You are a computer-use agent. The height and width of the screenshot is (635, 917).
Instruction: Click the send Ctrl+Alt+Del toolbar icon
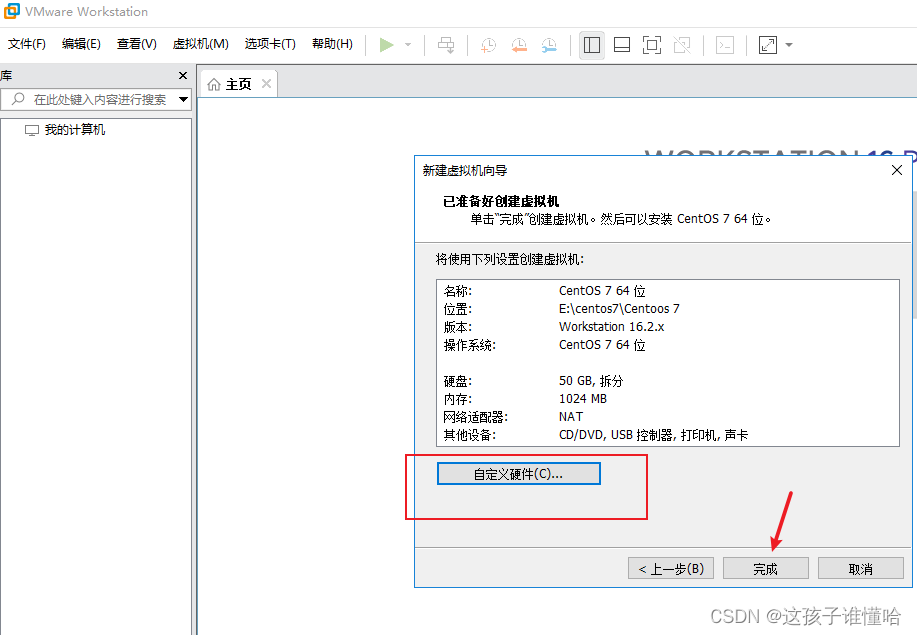446,45
